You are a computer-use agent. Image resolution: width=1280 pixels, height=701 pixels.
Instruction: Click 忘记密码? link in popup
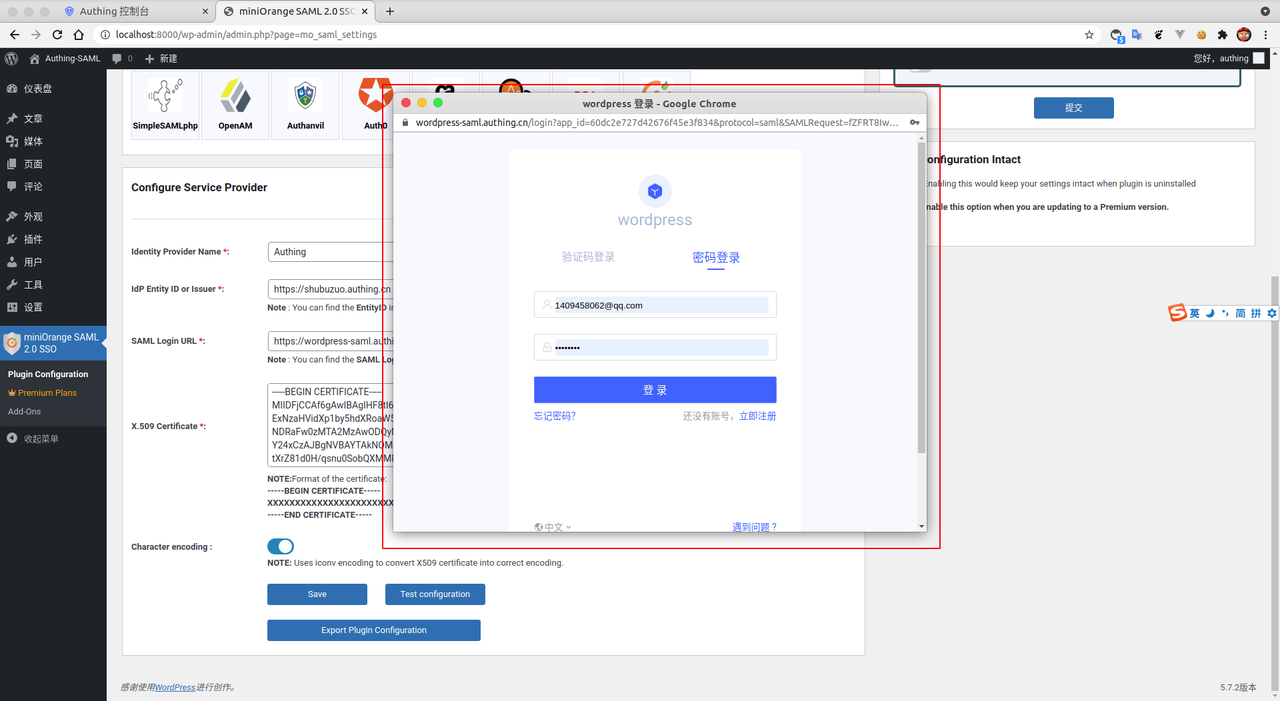click(555, 416)
